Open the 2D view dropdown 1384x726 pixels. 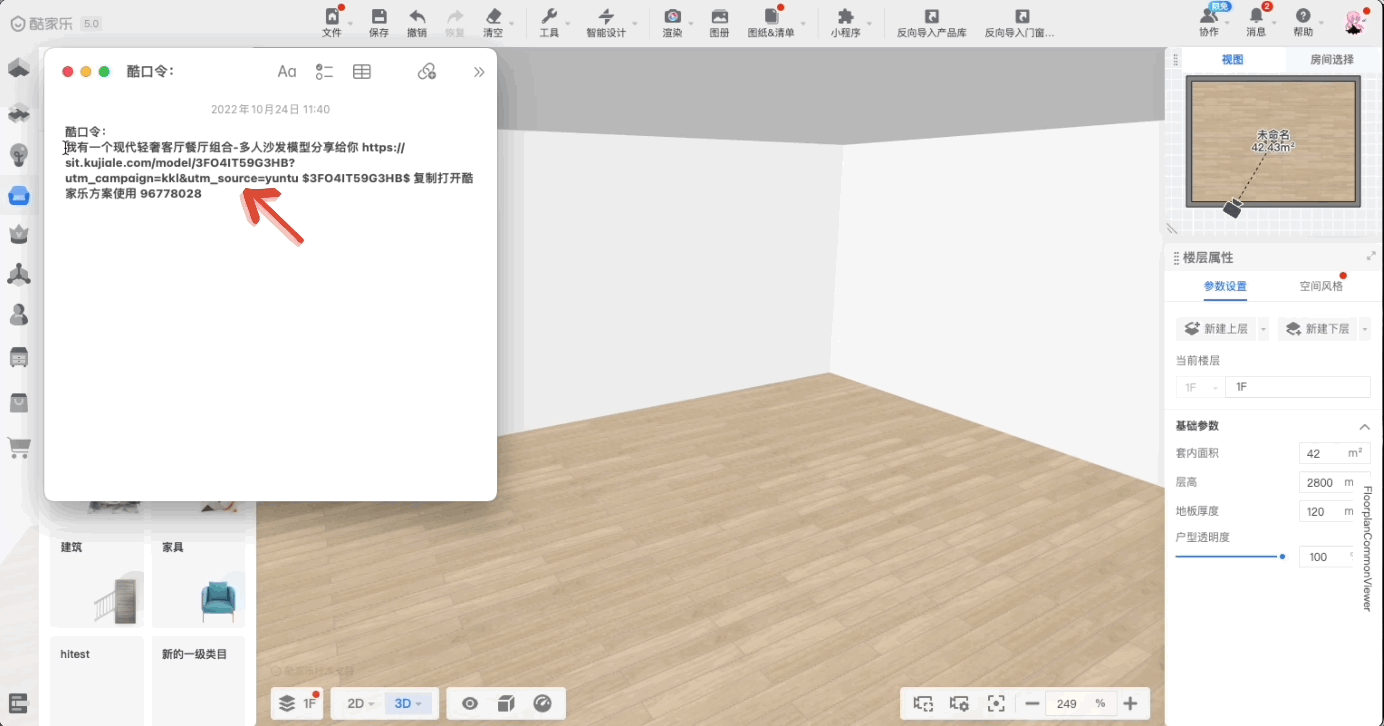tap(360, 703)
